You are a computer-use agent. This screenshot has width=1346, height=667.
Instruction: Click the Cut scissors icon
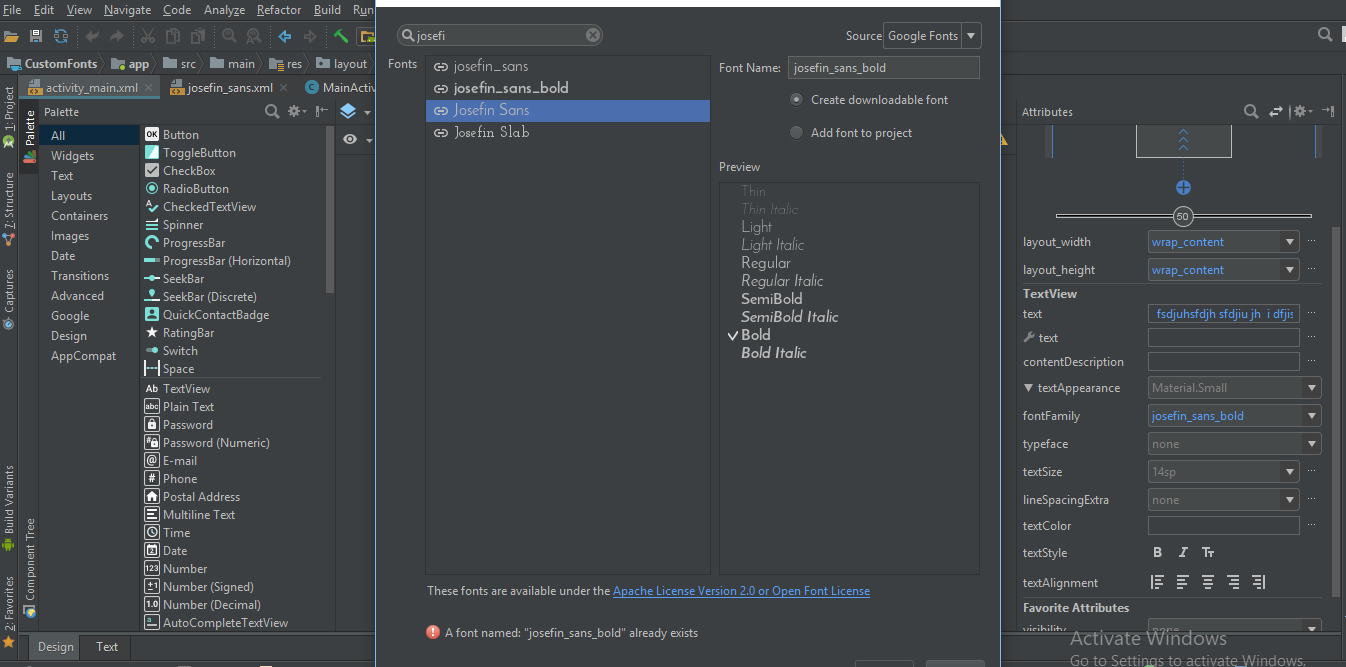(147, 36)
